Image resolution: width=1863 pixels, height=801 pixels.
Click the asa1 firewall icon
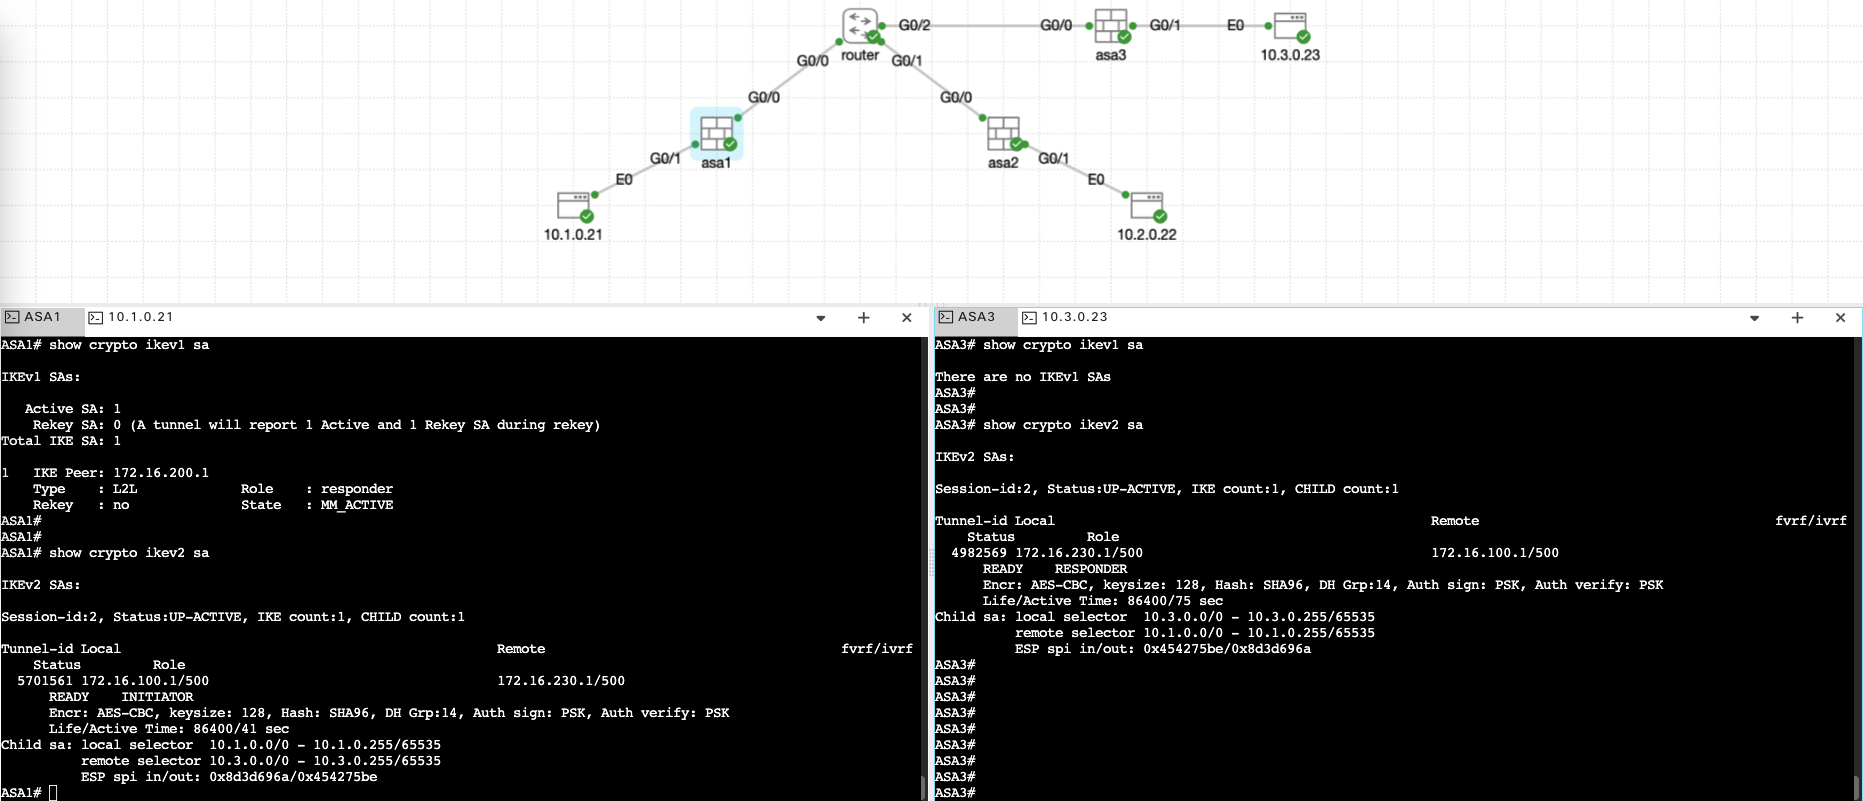(x=716, y=134)
